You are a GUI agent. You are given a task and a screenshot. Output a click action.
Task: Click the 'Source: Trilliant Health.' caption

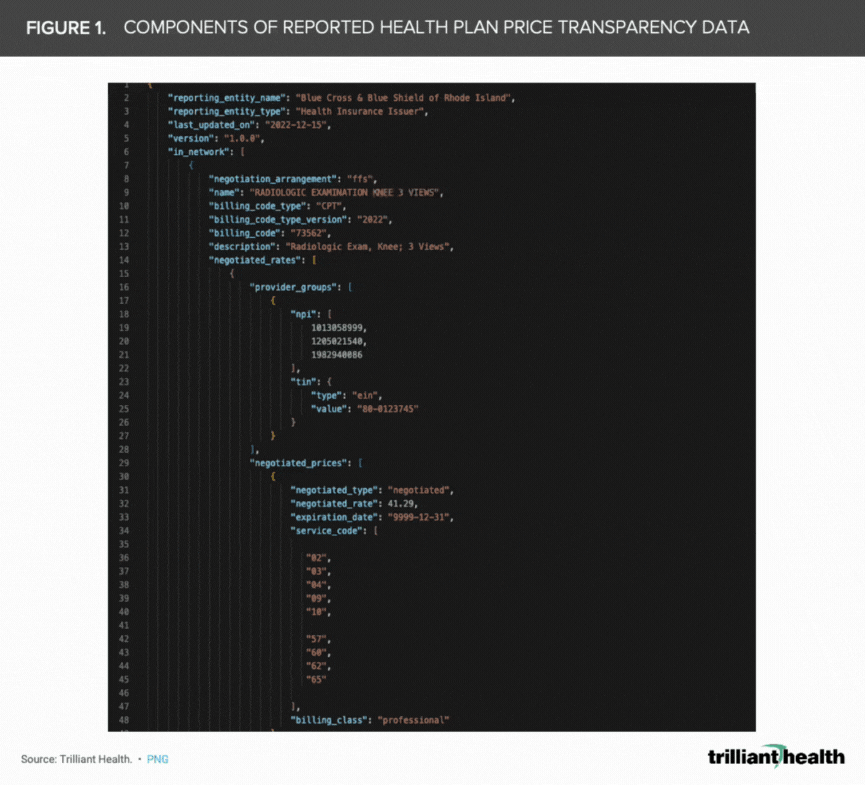coord(77,759)
